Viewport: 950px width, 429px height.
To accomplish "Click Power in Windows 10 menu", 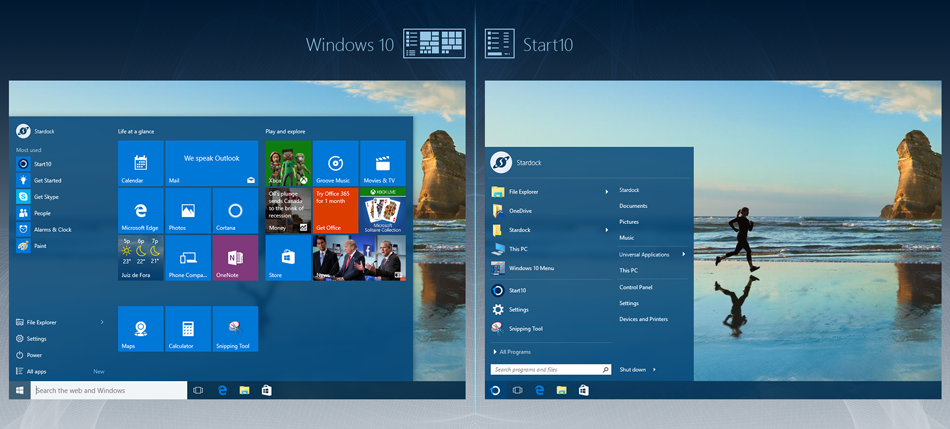I will pos(34,355).
